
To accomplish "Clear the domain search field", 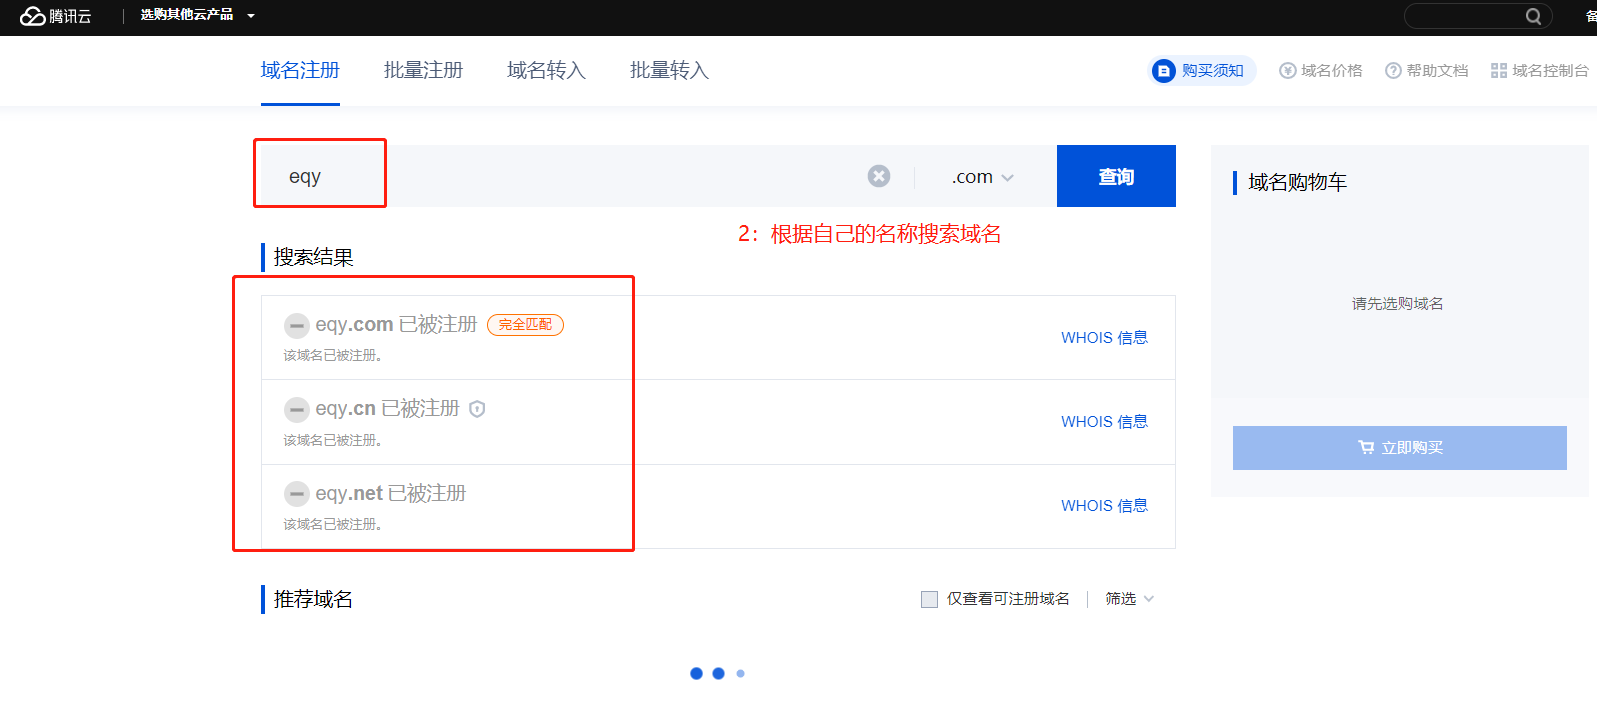I will (x=878, y=176).
